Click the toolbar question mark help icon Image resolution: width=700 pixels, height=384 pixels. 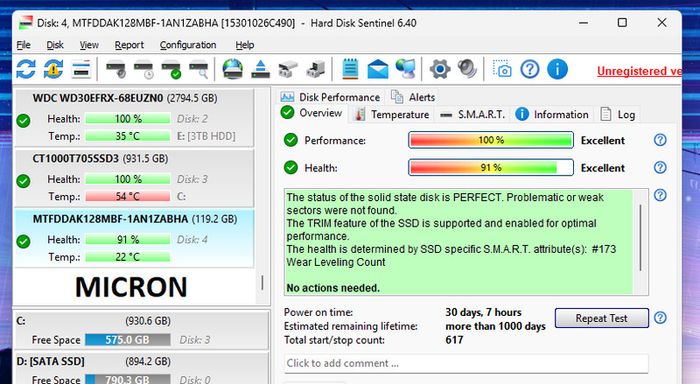pyautogui.click(x=530, y=70)
